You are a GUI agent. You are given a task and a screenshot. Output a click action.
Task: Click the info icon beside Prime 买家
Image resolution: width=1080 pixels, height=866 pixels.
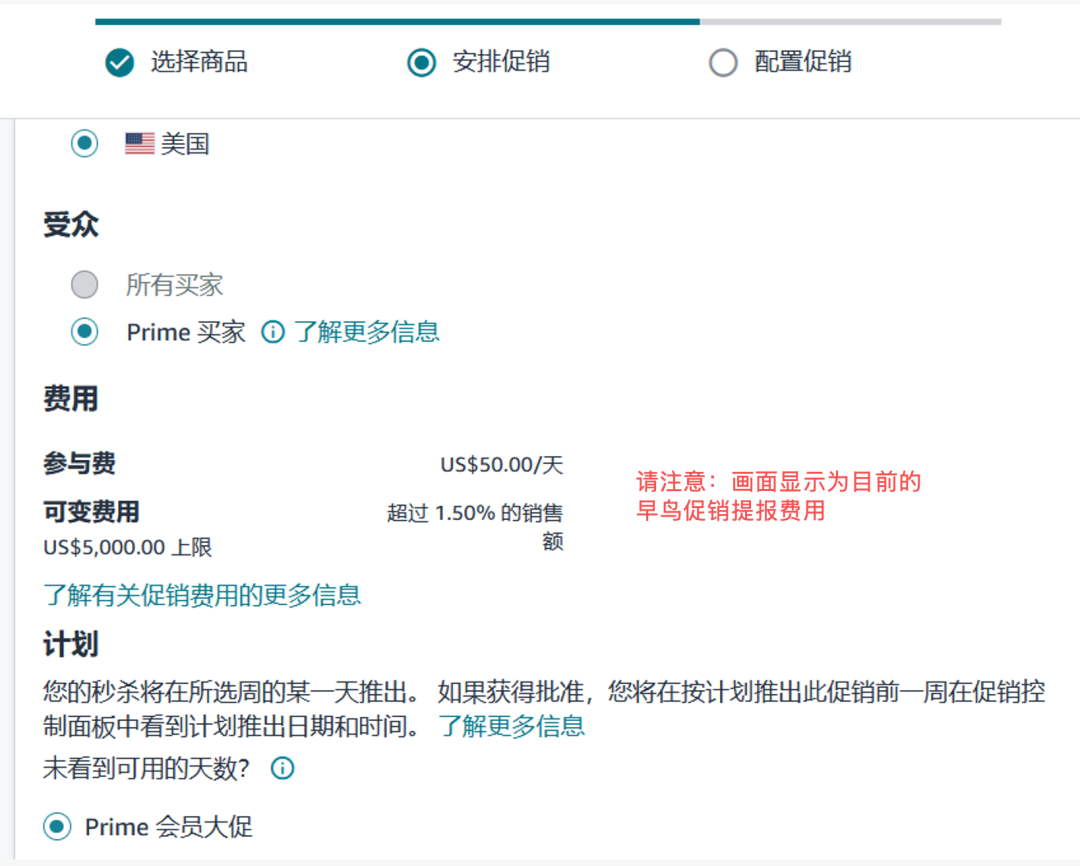[x=273, y=332]
